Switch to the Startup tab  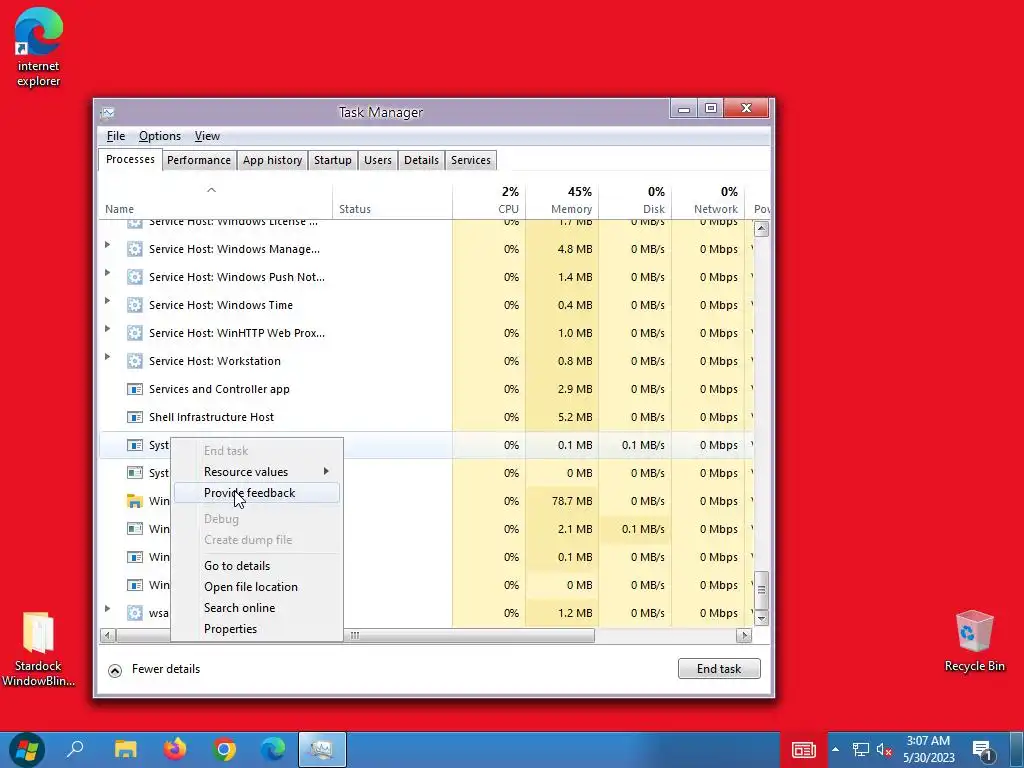pyautogui.click(x=332, y=160)
